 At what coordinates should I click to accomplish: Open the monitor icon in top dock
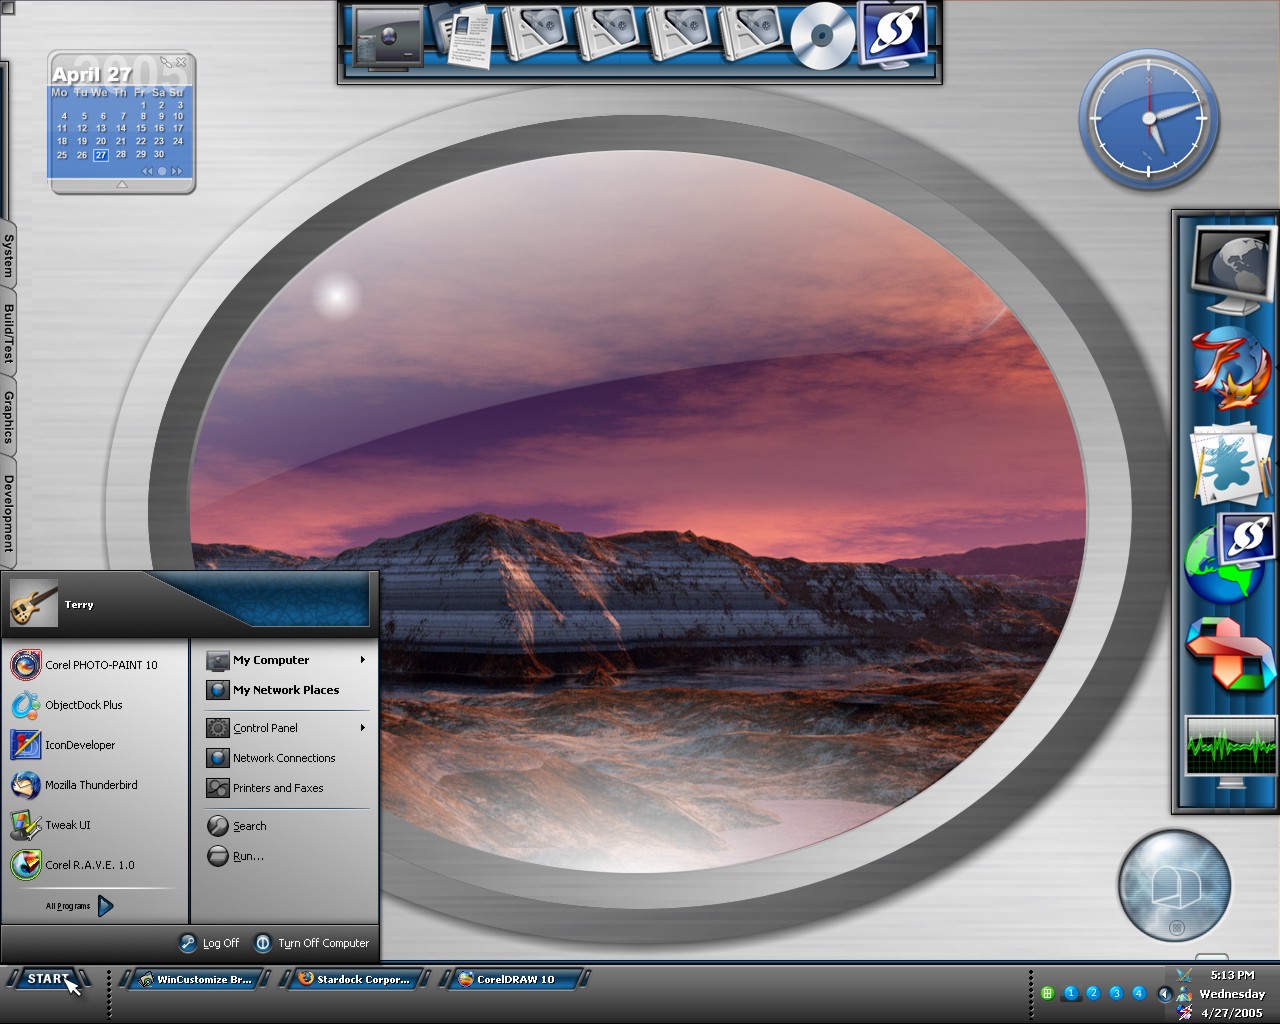[x=388, y=37]
